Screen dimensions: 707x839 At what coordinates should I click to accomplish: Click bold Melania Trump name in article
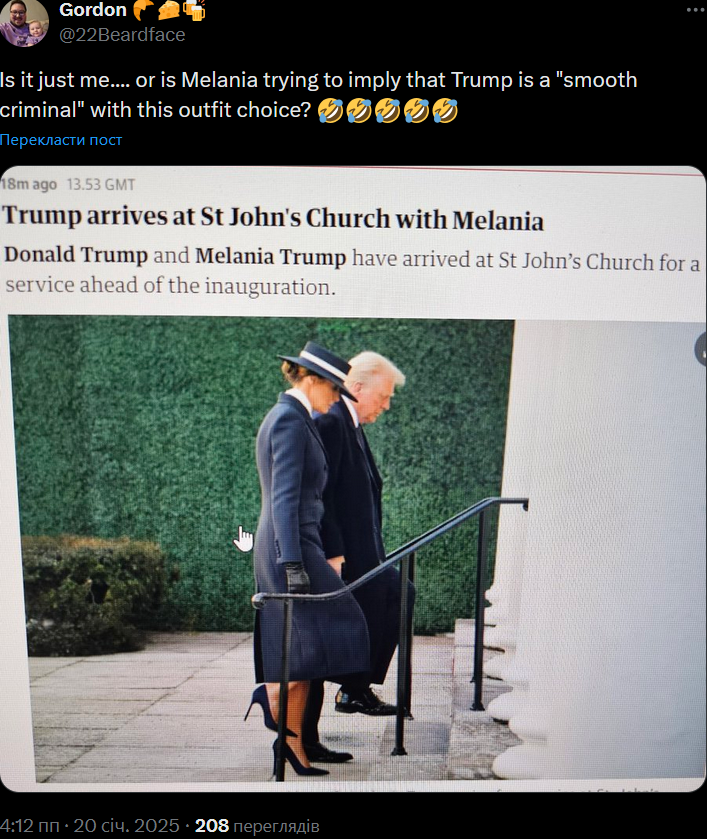pos(271,256)
